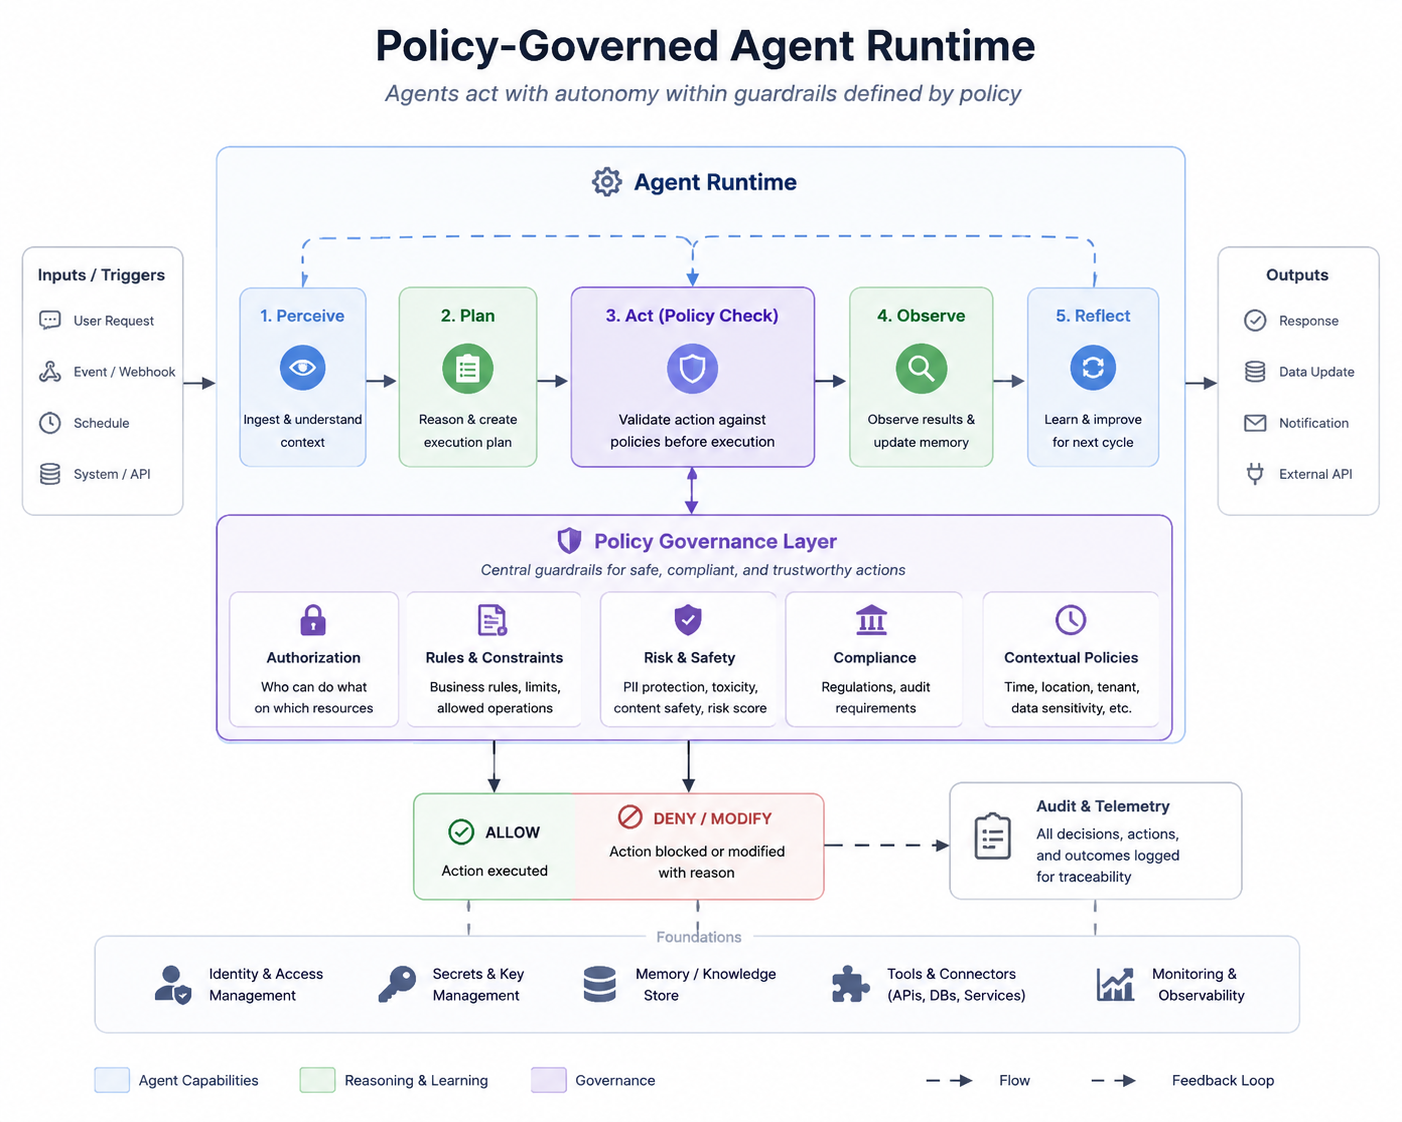Click the 'Risk & Safety' card title
This screenshot has width=1402, height=1122.
pyautogui.click(x=689, y=658)
